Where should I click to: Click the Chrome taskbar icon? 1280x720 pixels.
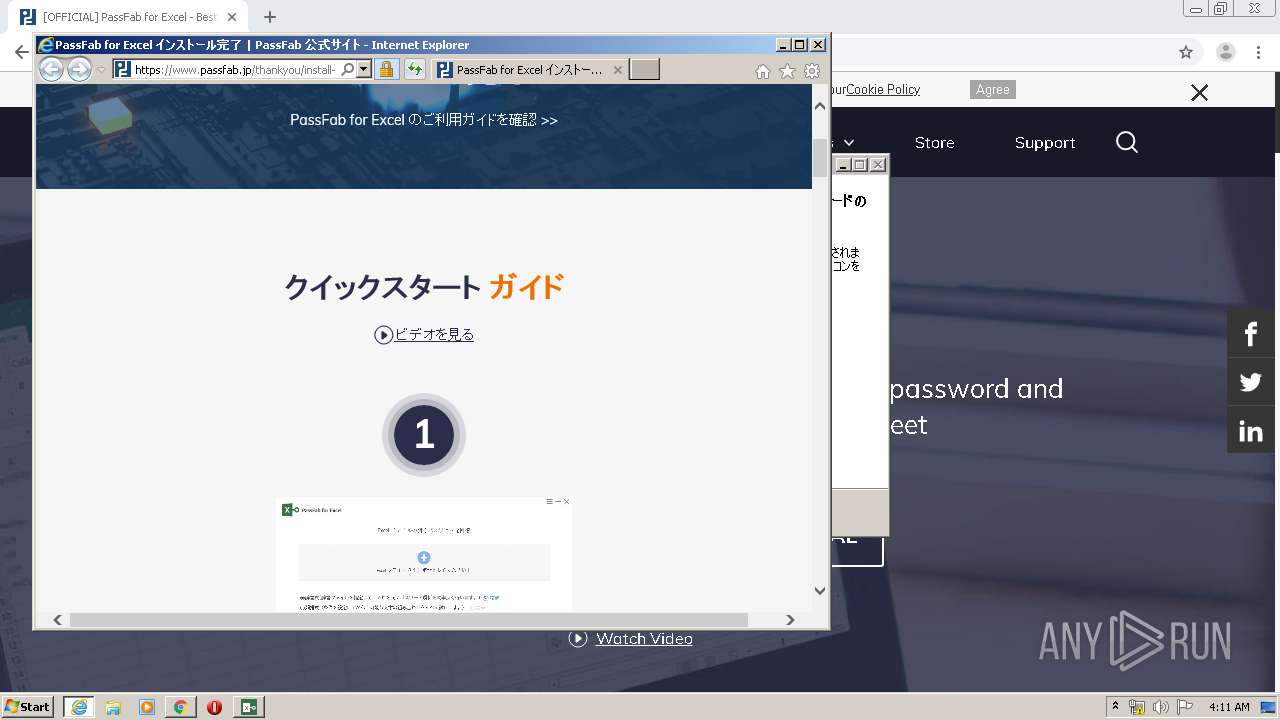click(x=180, y=707)
